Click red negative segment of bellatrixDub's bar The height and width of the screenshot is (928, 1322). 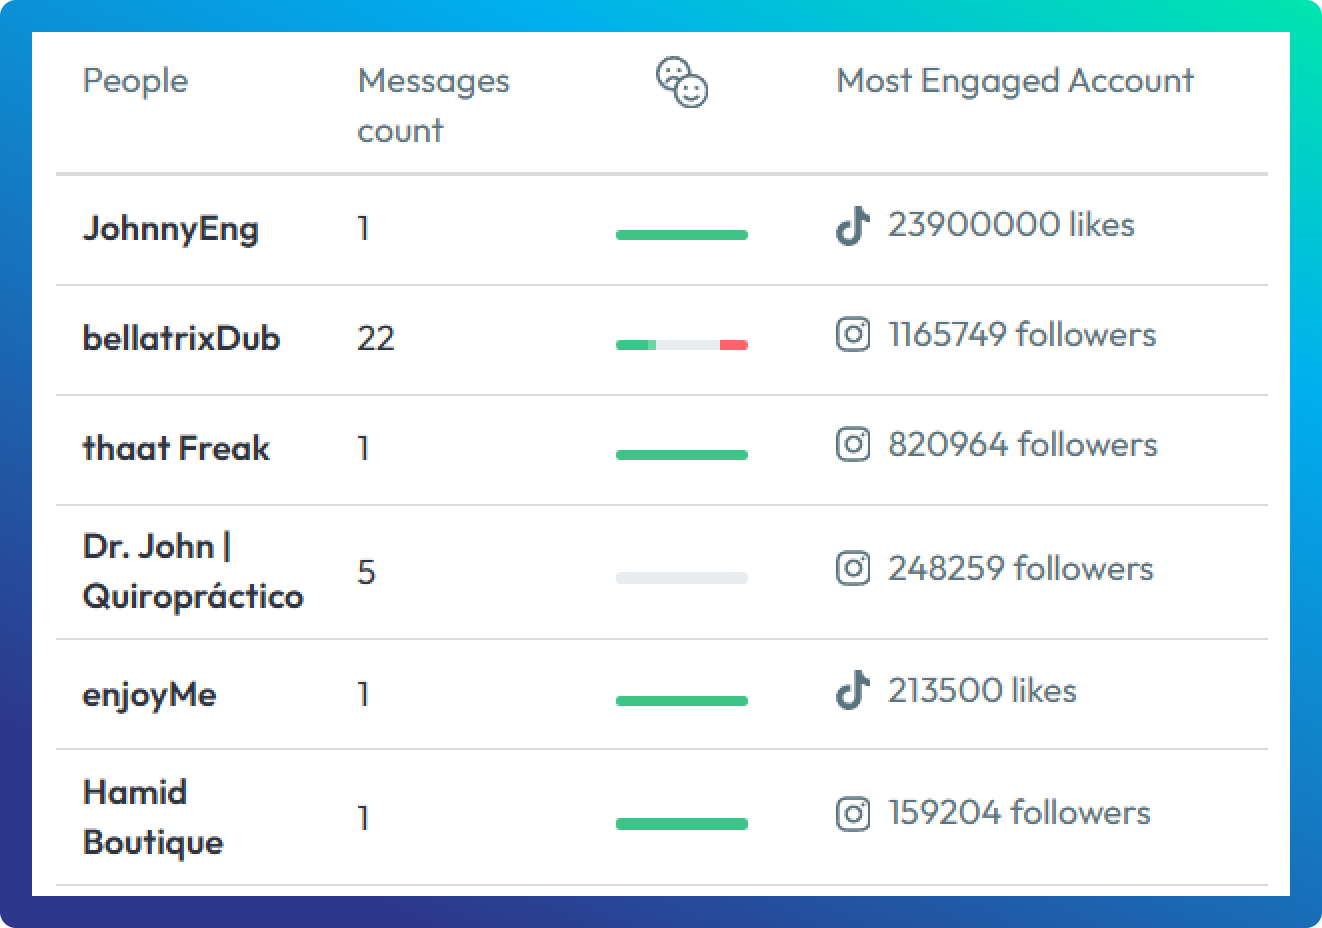733,344
